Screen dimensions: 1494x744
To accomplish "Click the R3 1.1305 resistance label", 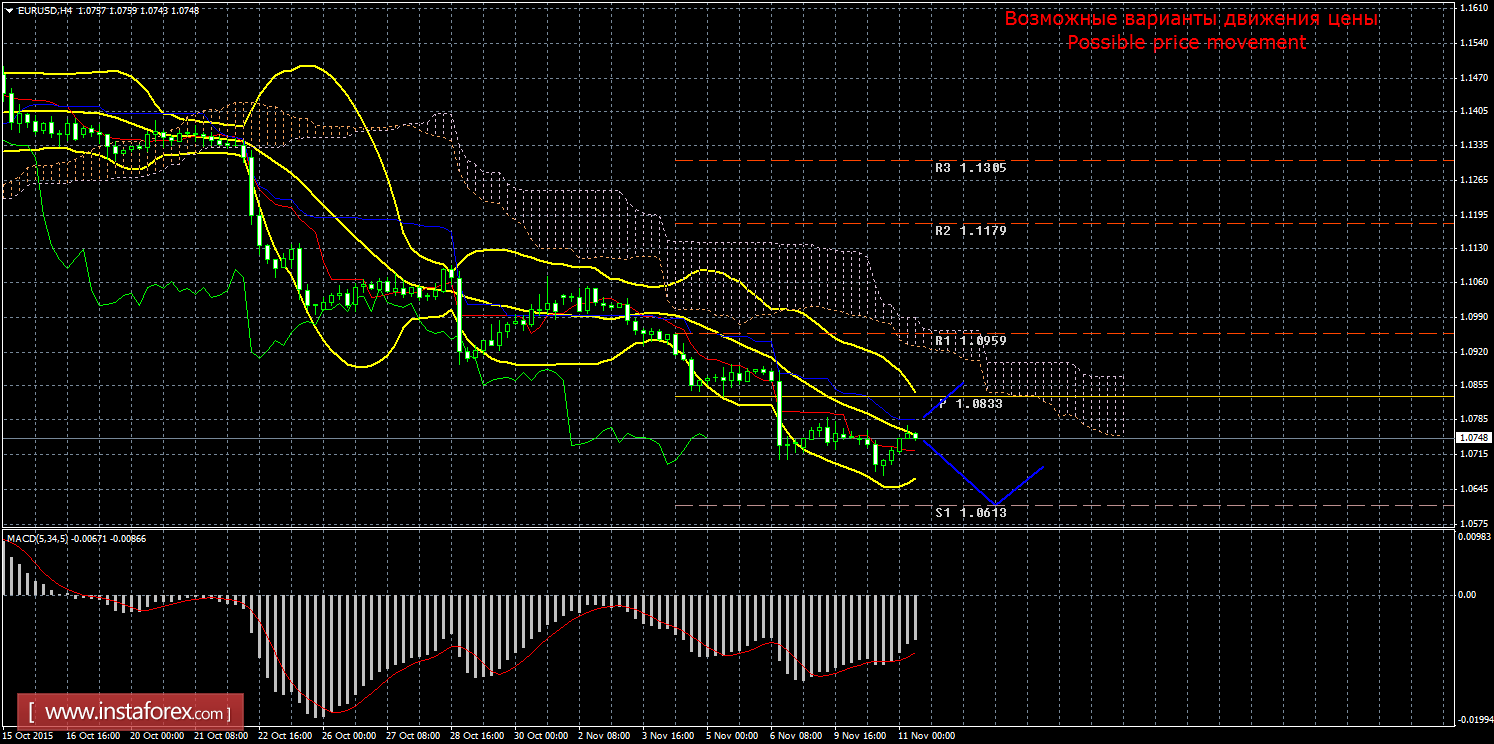I will click(x=970, y=168).
